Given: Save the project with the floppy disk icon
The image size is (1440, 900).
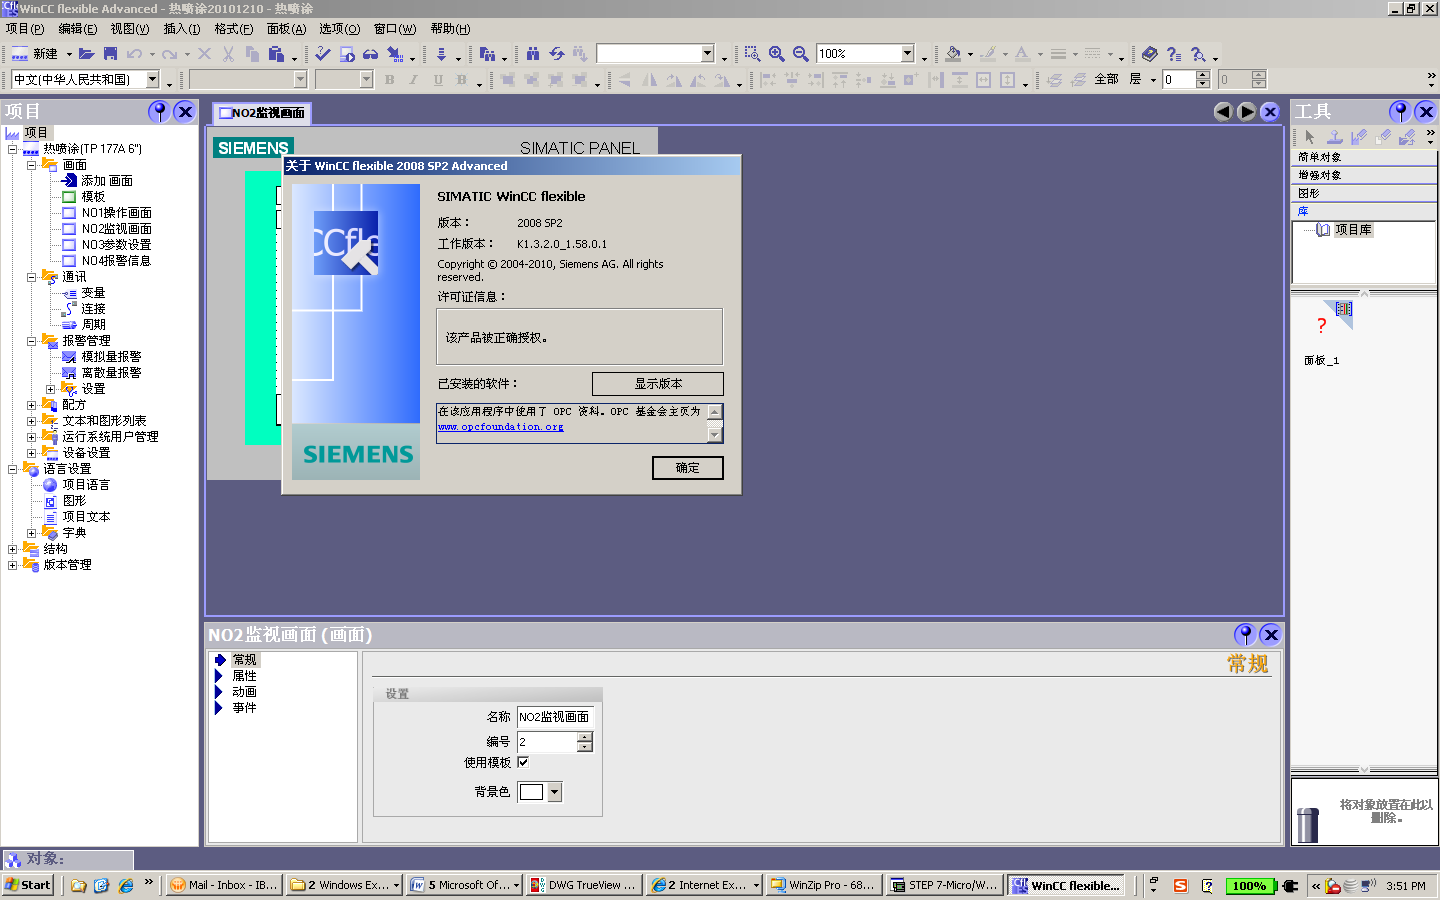Looking at the screenshot, I should [110, 54].
